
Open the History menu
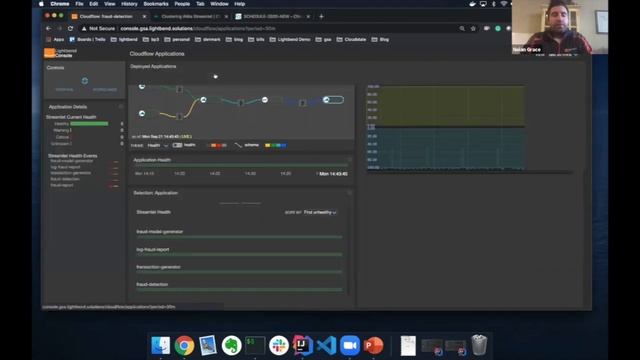[x=129, y=4]
